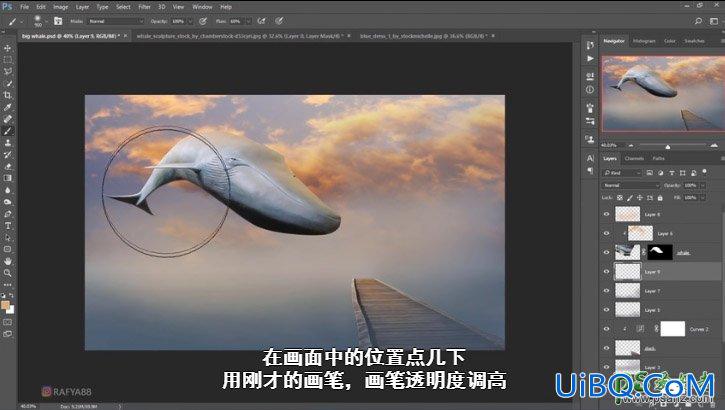Expand the Flow dropdown arrow

[249, 21]
